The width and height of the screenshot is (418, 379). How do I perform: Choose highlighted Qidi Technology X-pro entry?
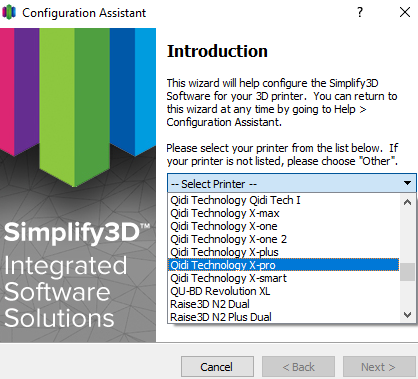coord(283,265)
